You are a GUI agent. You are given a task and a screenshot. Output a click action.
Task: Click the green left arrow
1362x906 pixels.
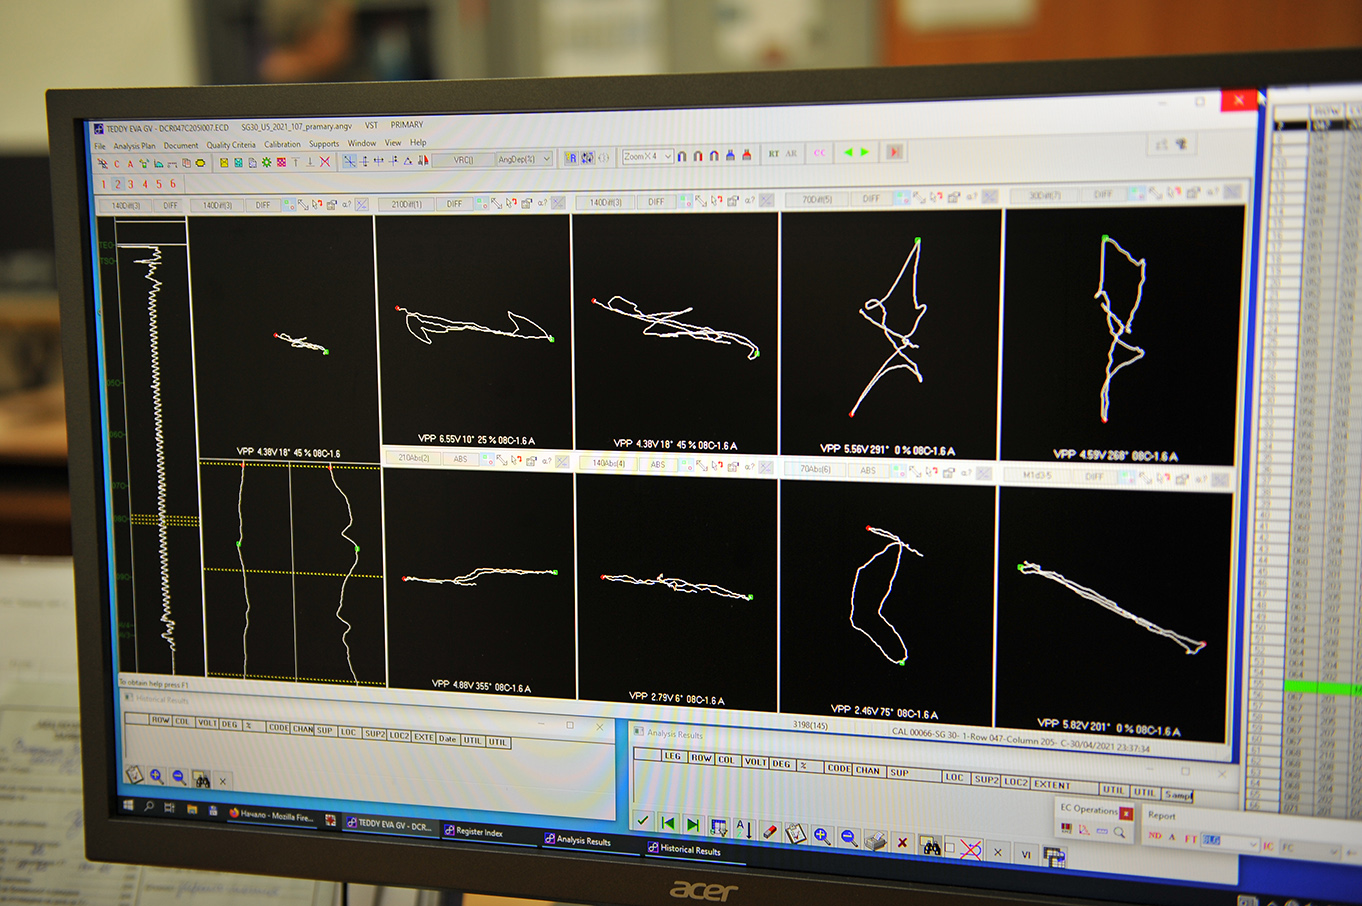pyautogui.click(x=848, y=152)
